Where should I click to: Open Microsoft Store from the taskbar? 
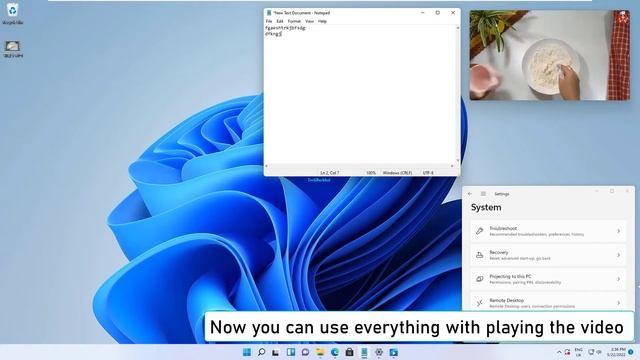(x=349, y=352)
